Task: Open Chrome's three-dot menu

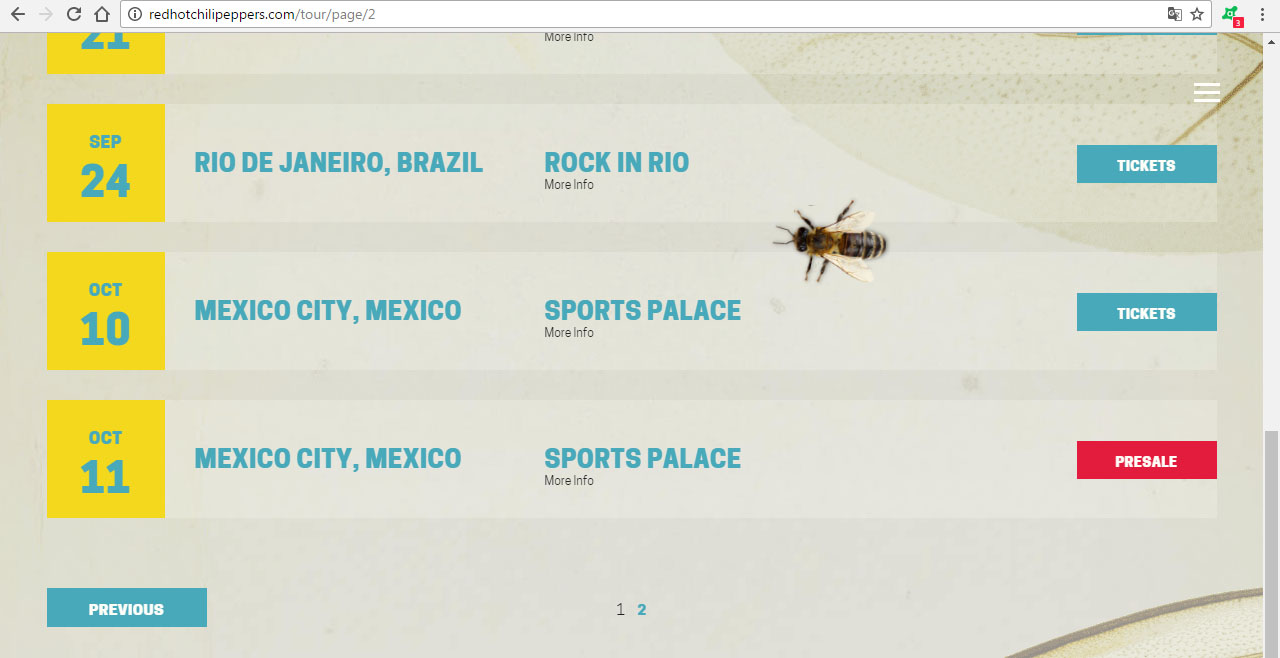Action: [1263, 14]
